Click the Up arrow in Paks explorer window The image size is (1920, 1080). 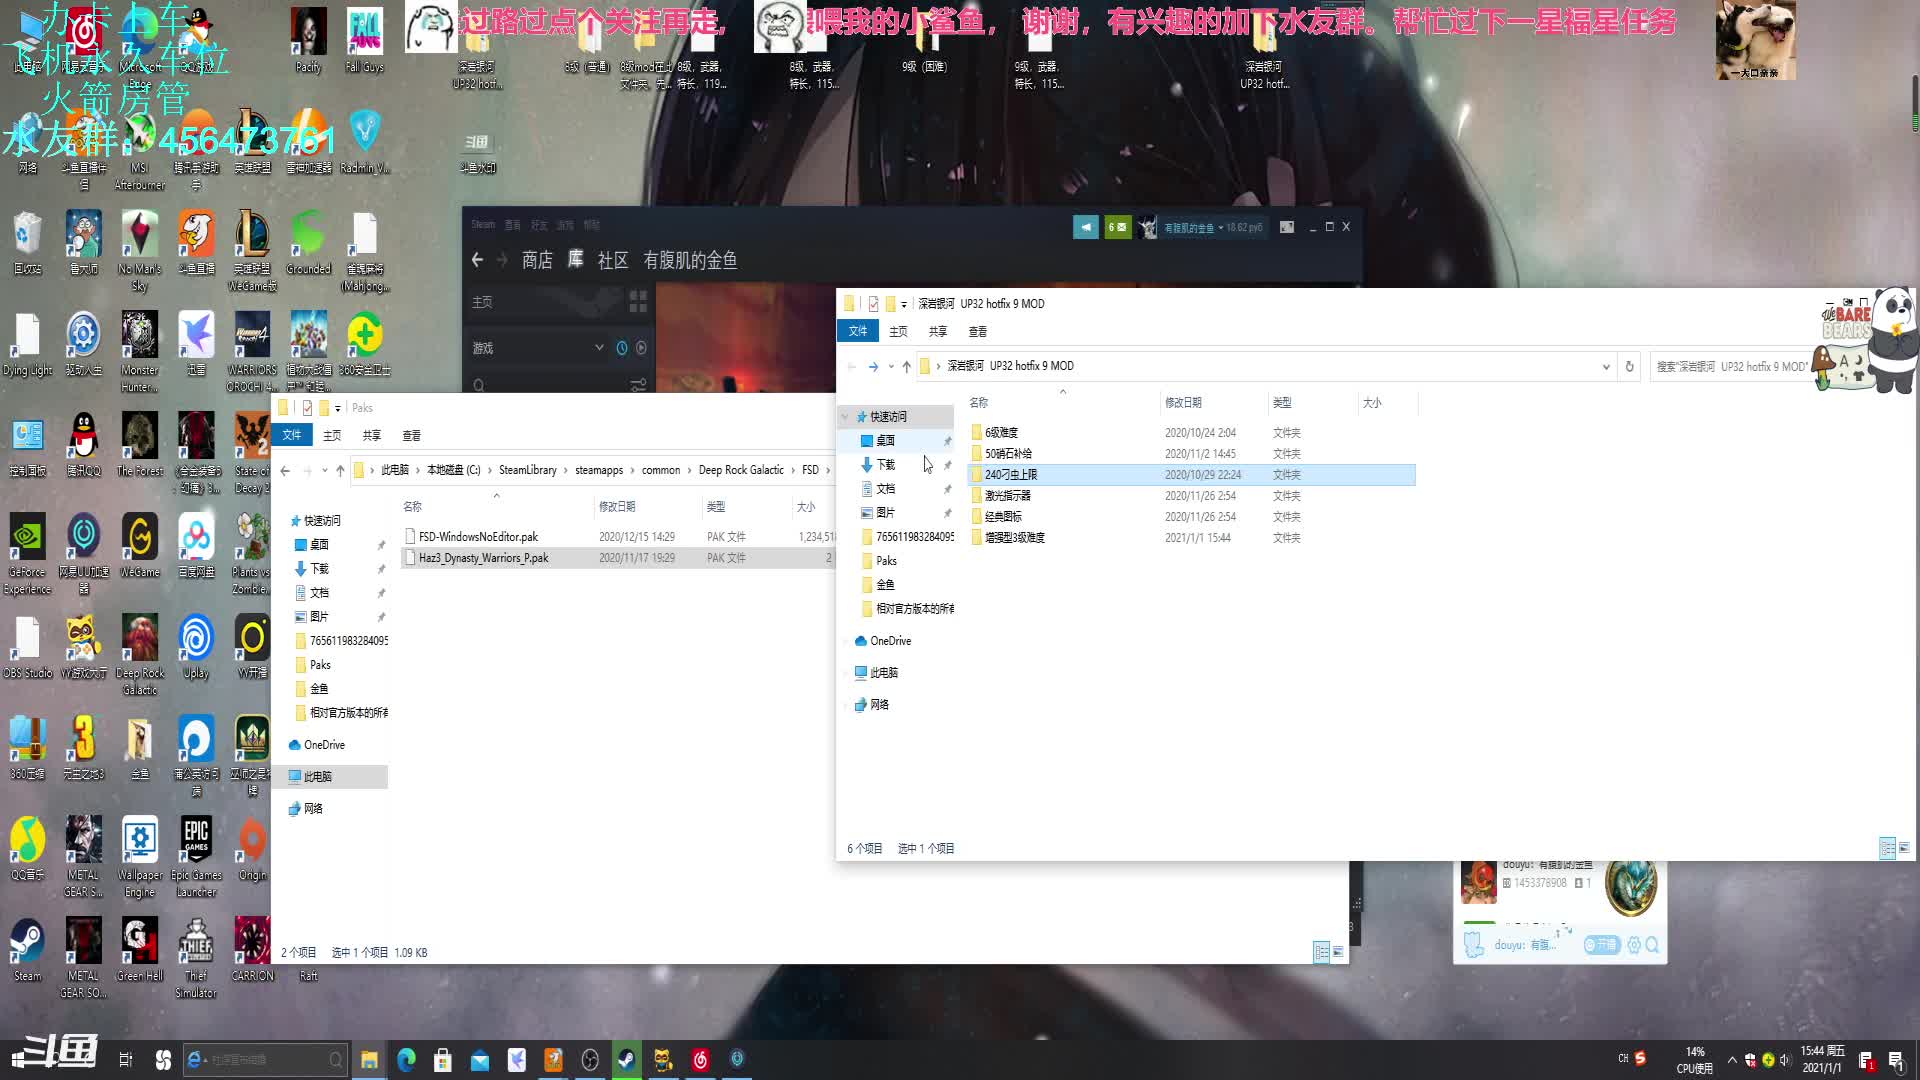tap(340, 470)
